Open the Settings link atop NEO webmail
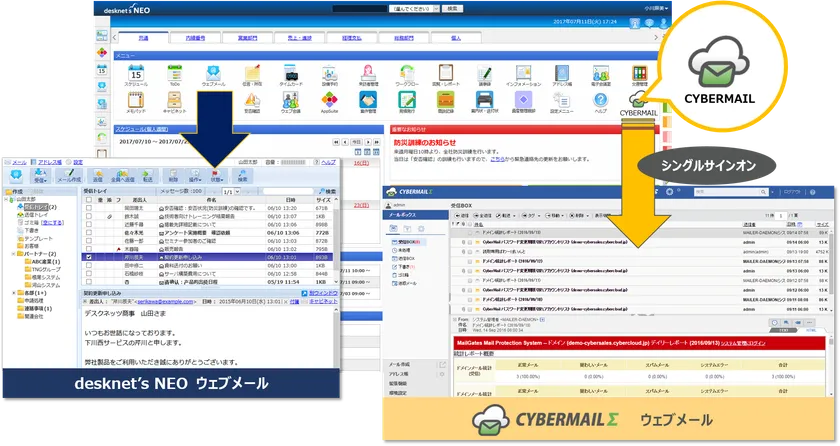The width and height of the screenshot is (840, 446). click(78, 162)
